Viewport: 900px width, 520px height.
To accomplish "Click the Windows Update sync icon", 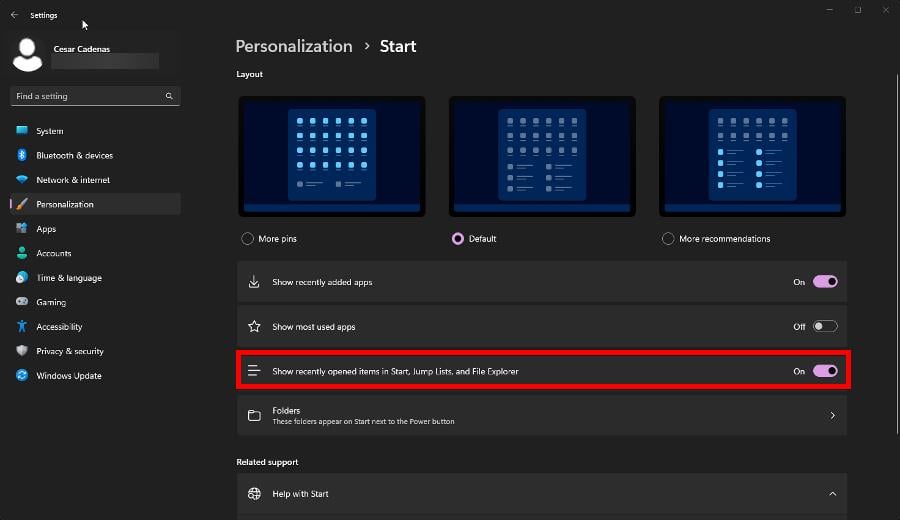I will (x=22, y=375).
